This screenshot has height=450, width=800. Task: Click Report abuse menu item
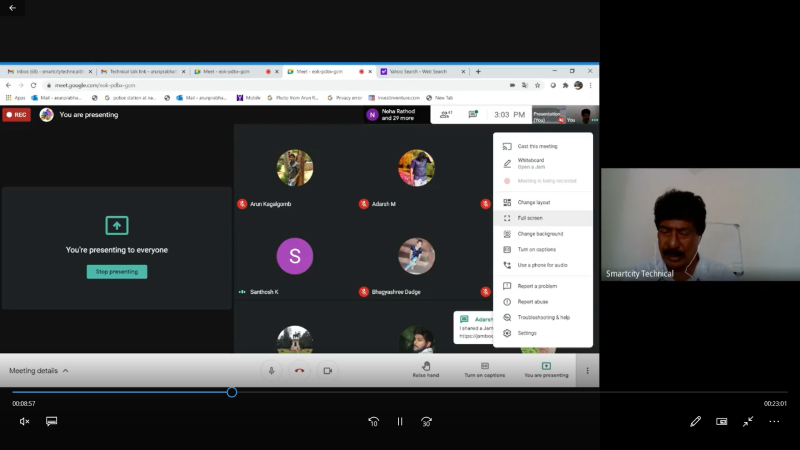(543, 302)
